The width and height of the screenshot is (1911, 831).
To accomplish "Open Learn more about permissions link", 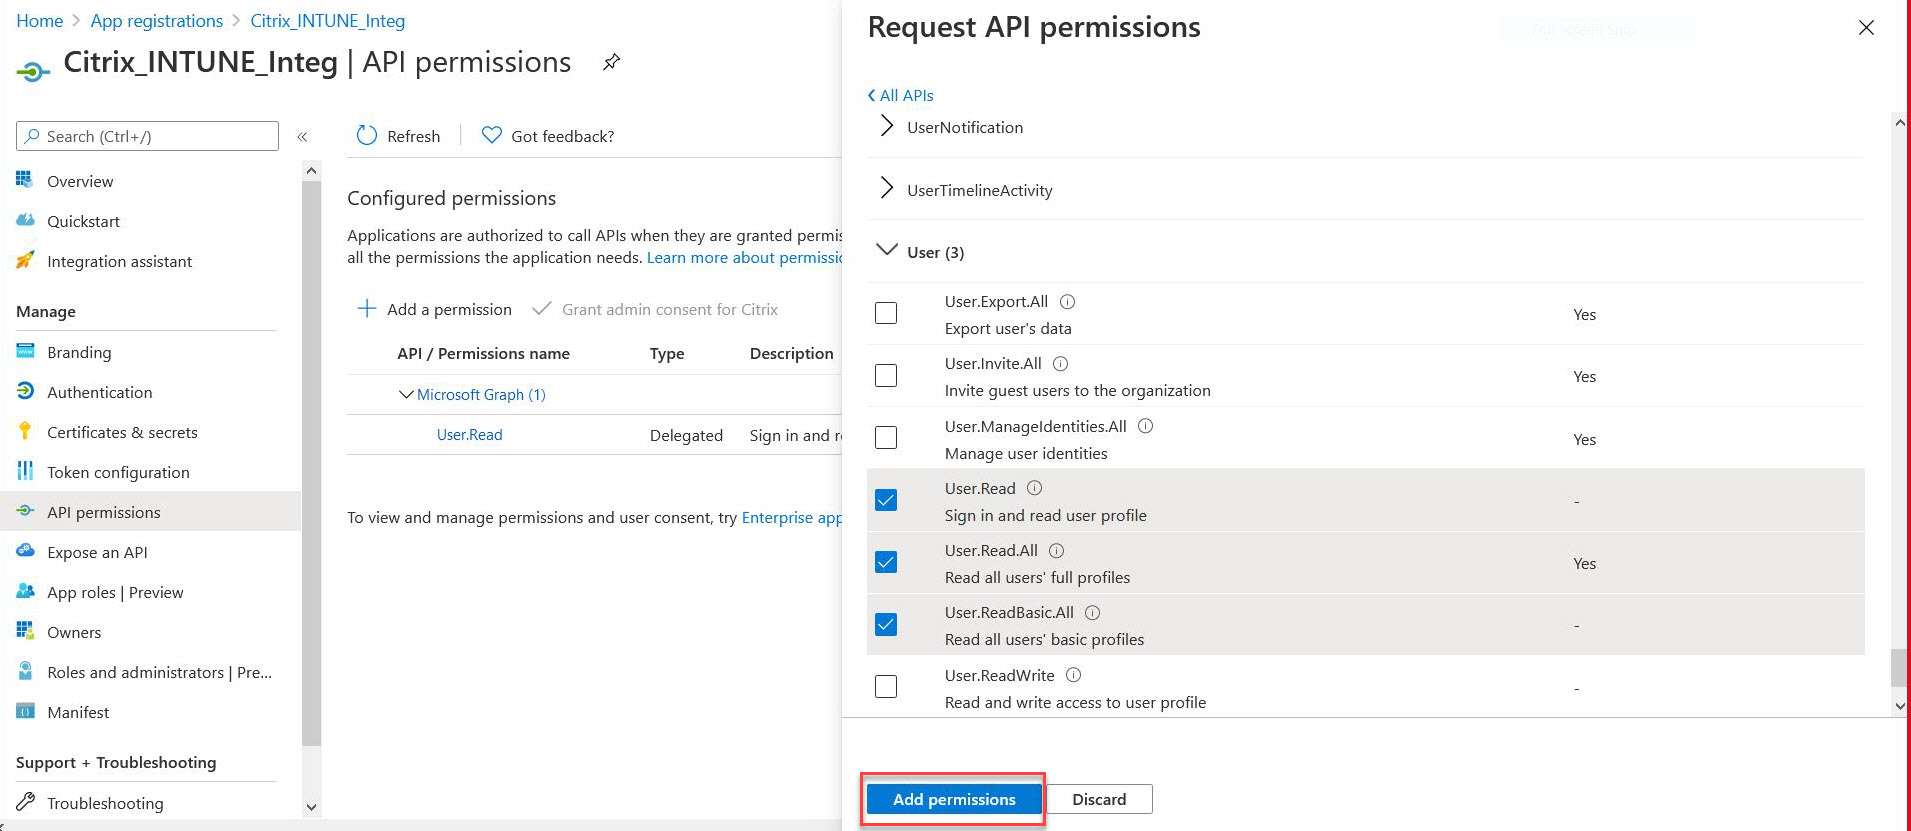I will [x=745, y=258].
